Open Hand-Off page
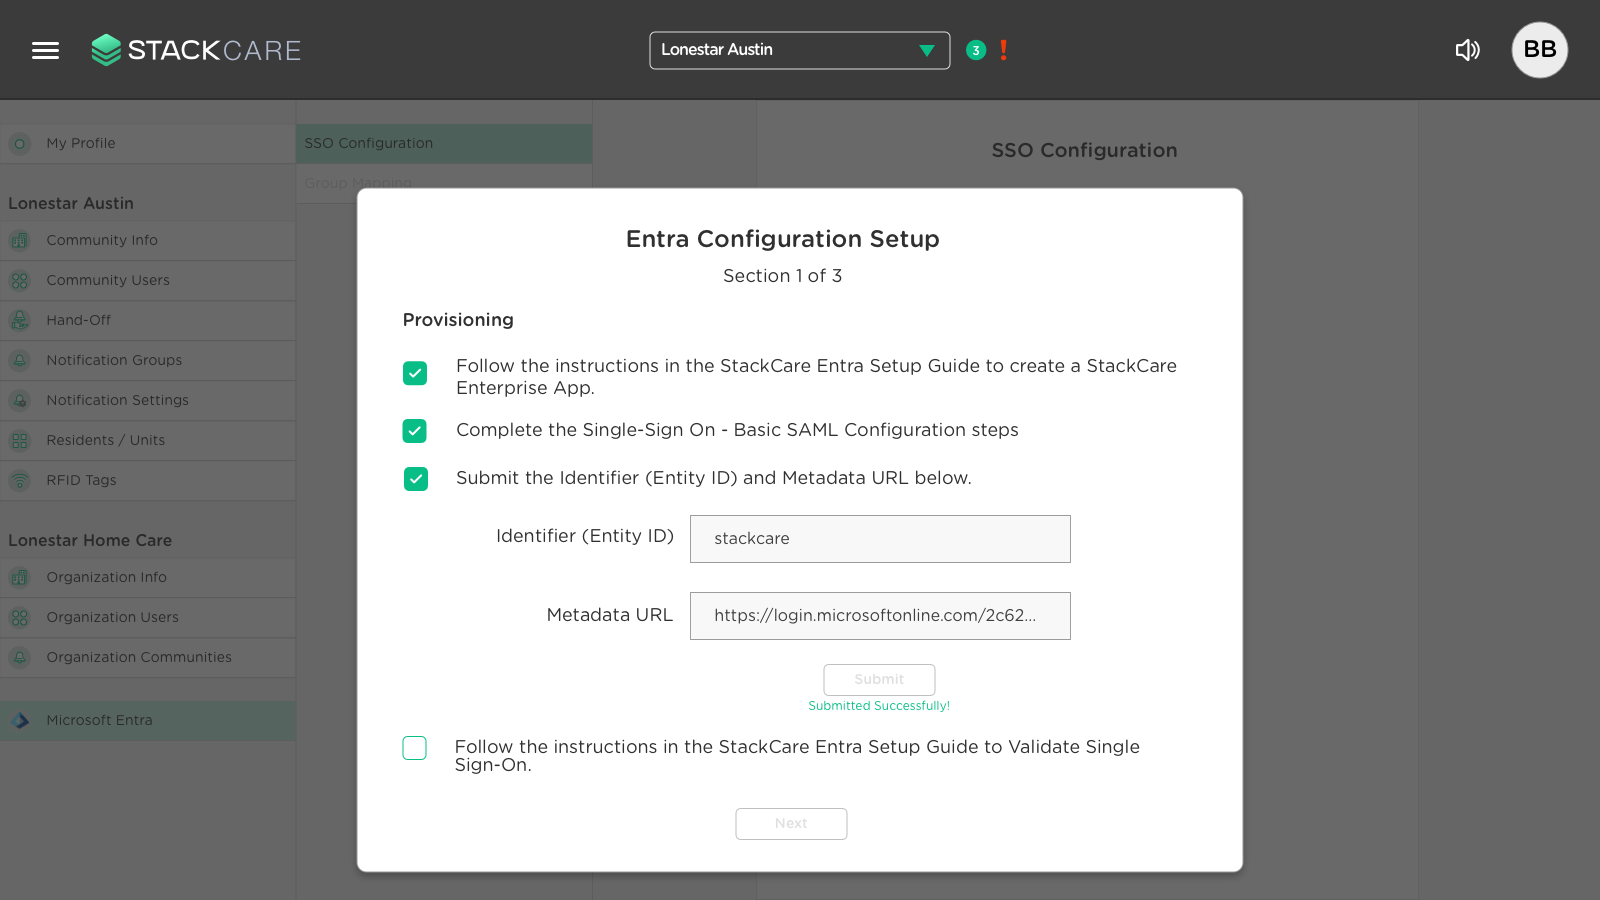 point(148,321)
